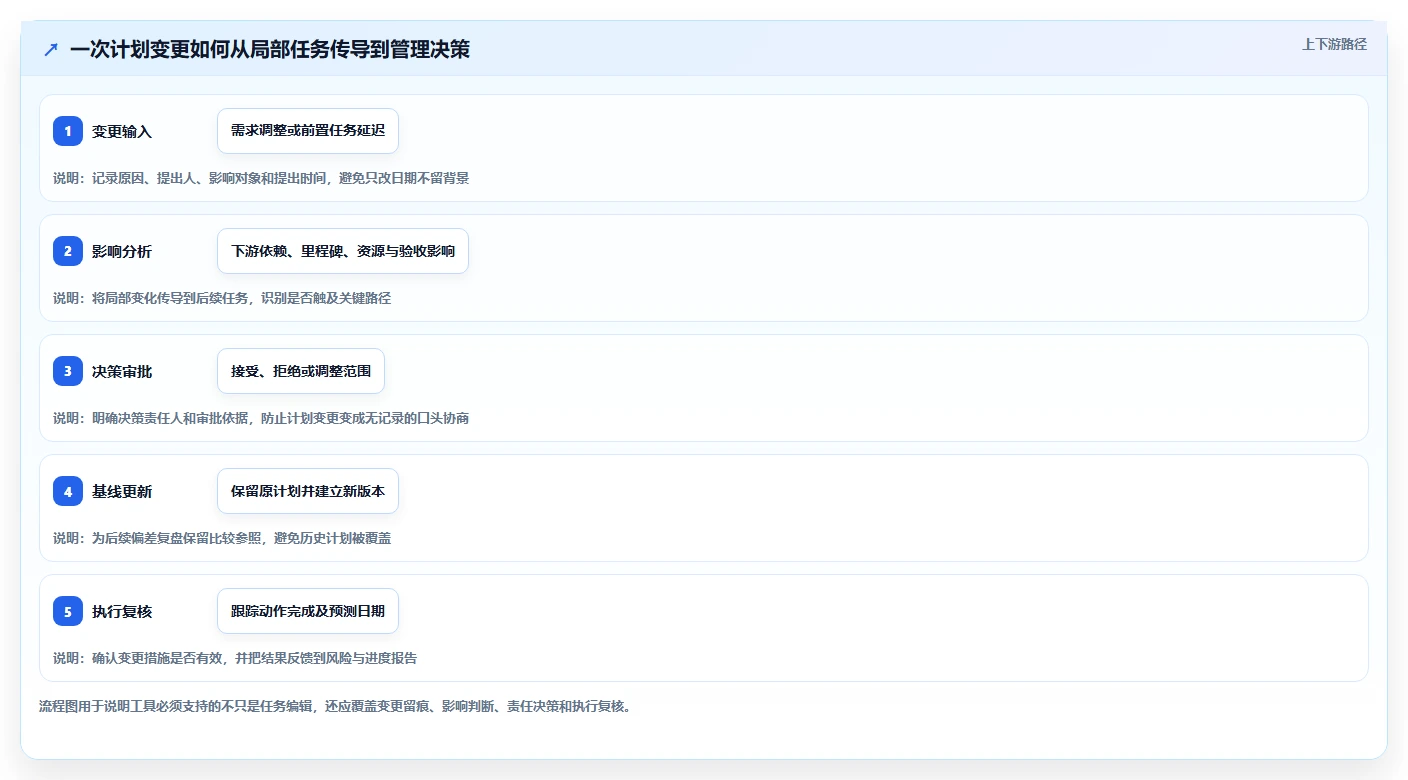Click the 跟踪动作完成及预测日期 chip
The width and height of the screenshot is (1408, 780).
[x=308, y=611]
